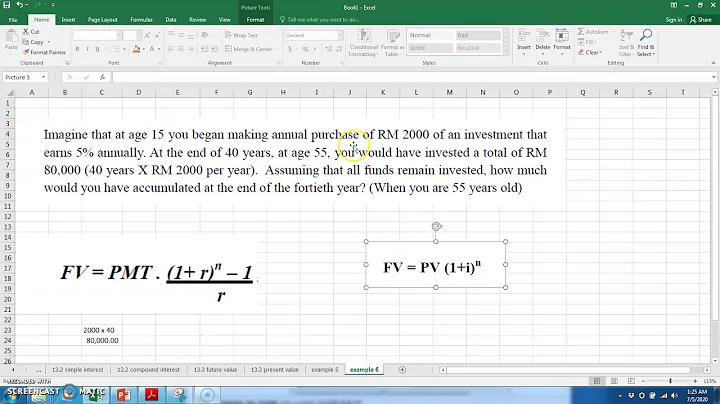The height and width of the screenshot is (404, 720).
Task: Click the Cut scissors button
Action: [31, 32]
